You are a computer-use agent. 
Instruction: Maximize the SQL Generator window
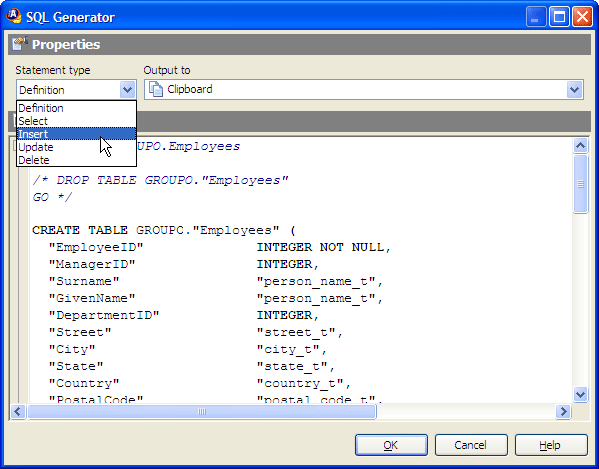click(559, 17)
